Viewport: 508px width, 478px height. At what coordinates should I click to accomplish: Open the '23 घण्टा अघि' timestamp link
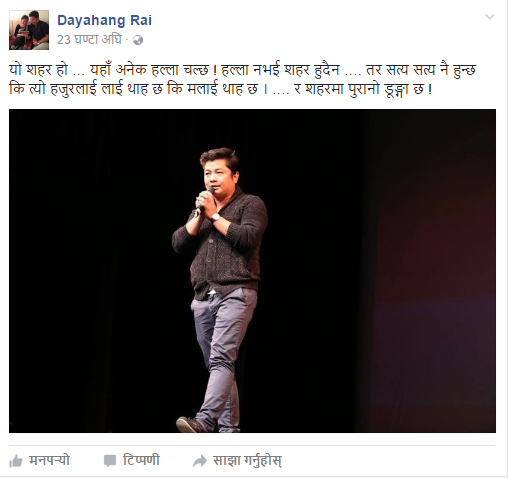(x=89, y=40)
